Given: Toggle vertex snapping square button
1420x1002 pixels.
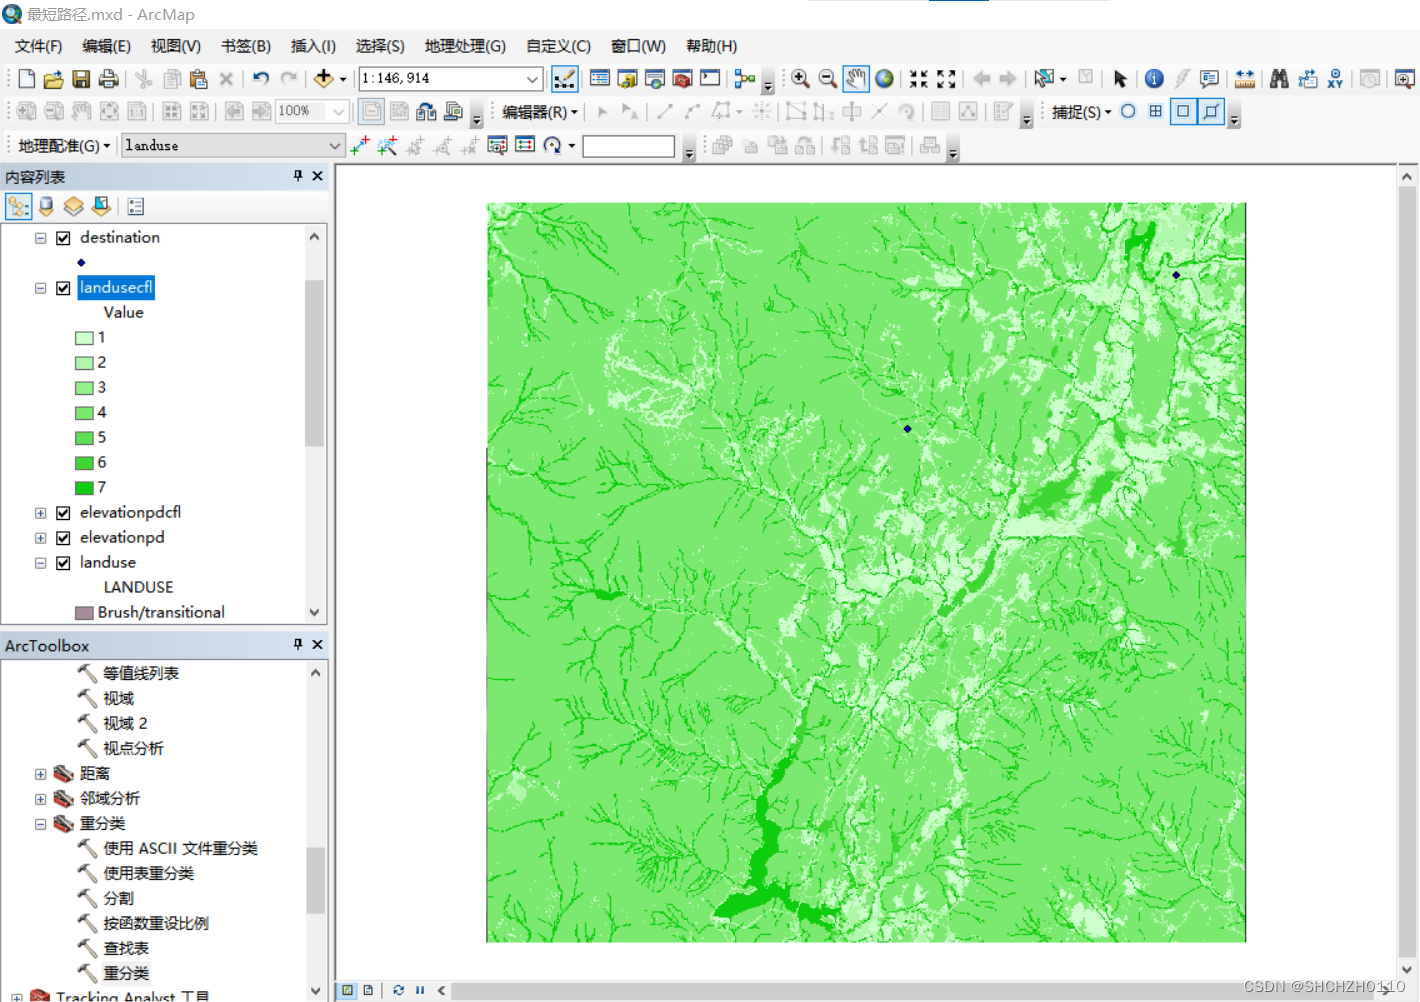Looking at the screenshot, I should click(x=1183, y=111).
